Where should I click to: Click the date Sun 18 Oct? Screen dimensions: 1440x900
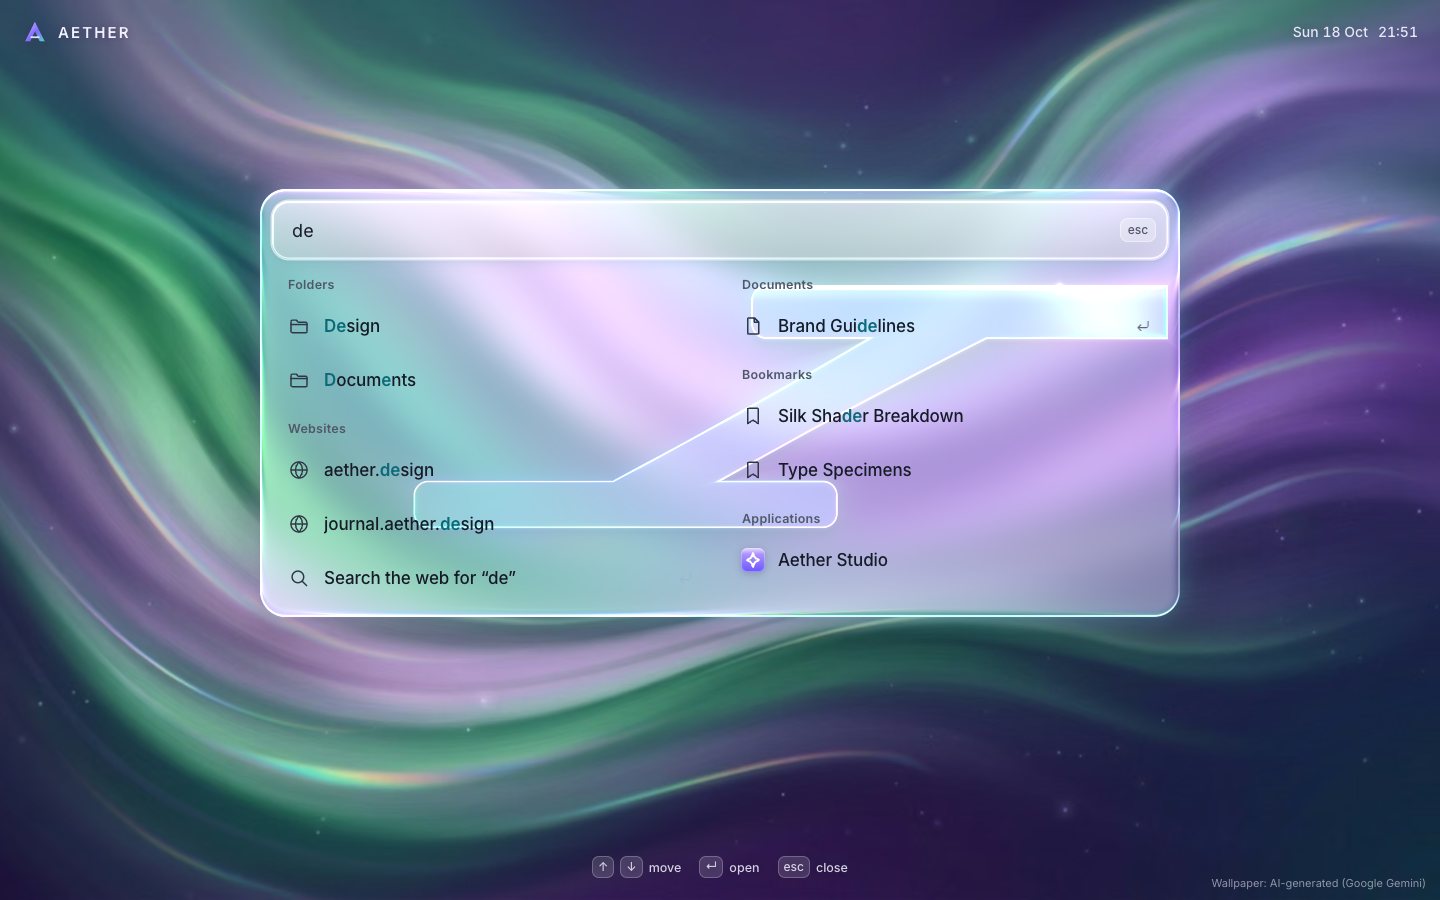tap(1330, 32)
